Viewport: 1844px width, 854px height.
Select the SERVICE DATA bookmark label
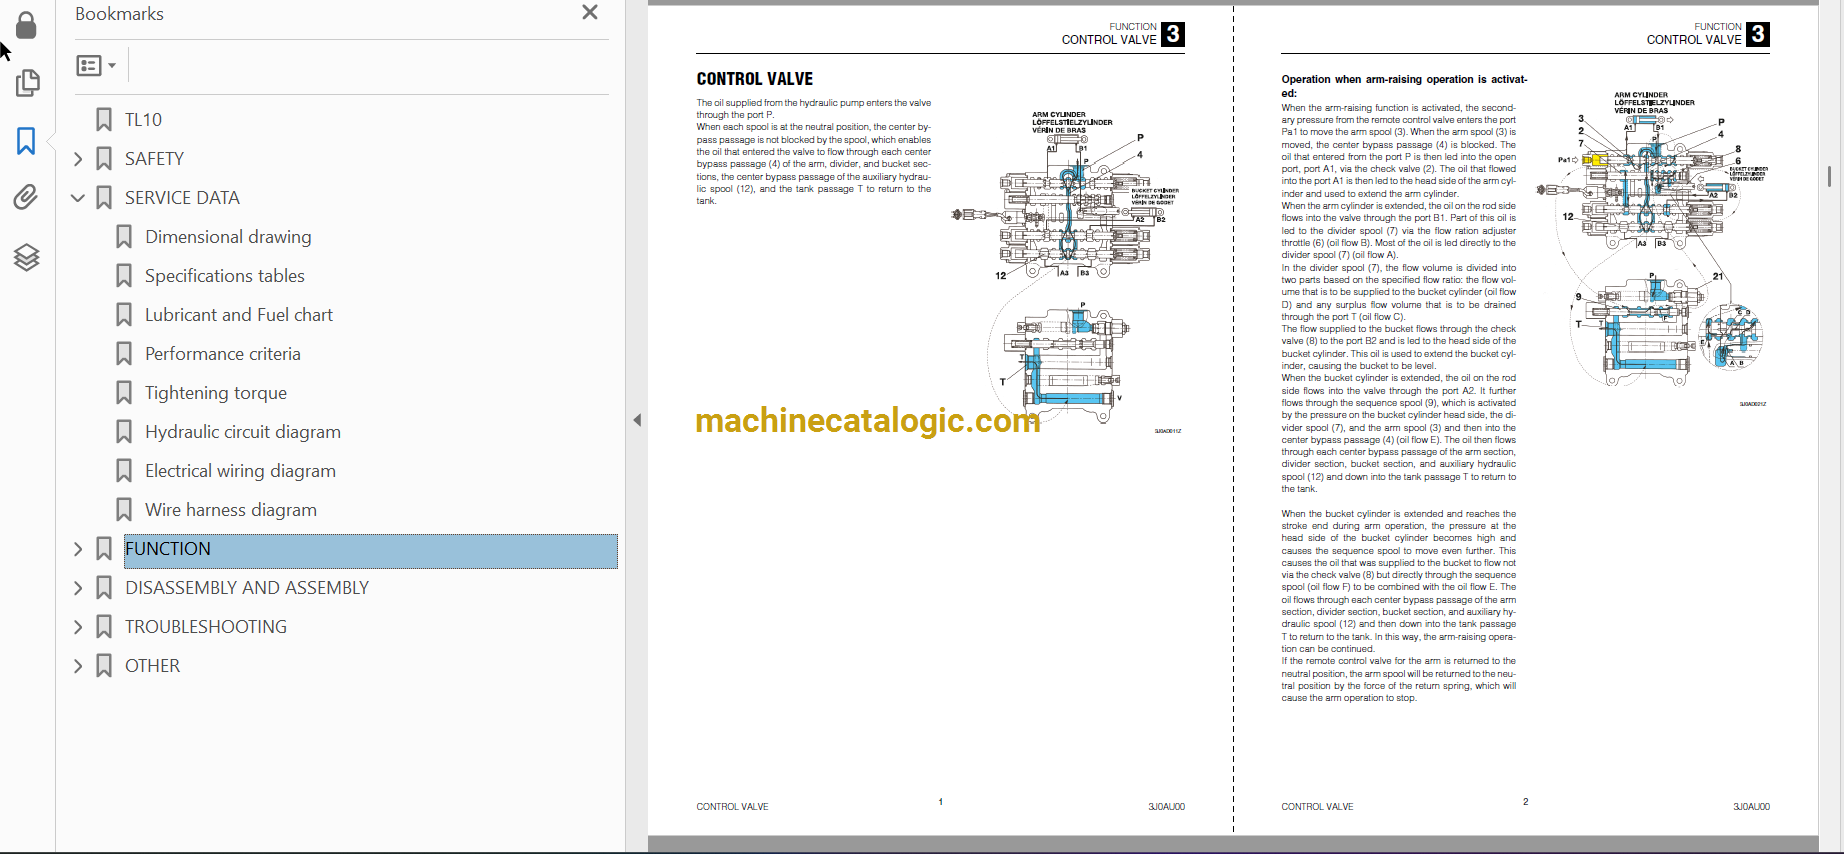click(x=182, y=198)
